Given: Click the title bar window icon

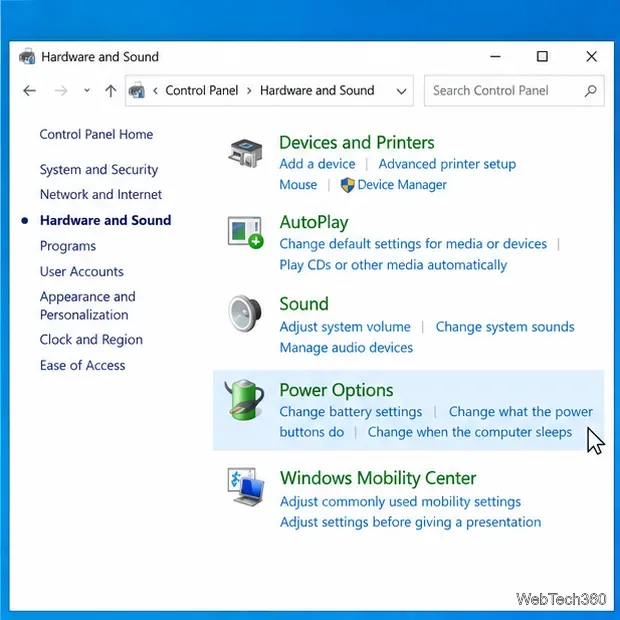Looking at the screenshot, I should [27, 57].
